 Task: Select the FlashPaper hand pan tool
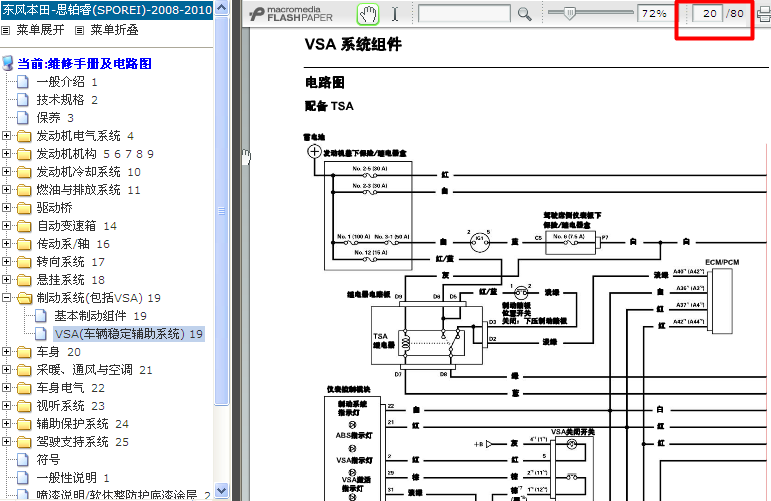(368, 14)
